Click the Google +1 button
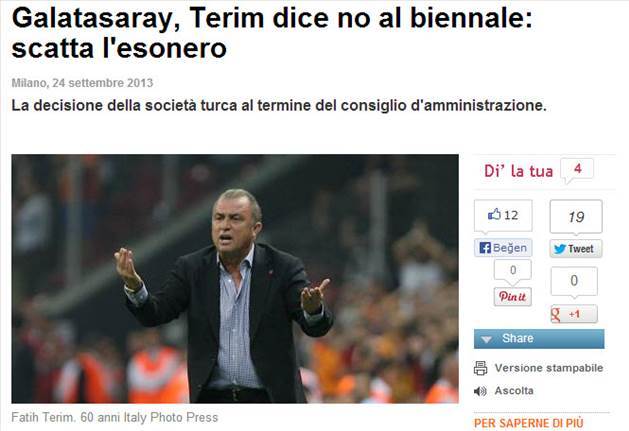 click(574, 314)
